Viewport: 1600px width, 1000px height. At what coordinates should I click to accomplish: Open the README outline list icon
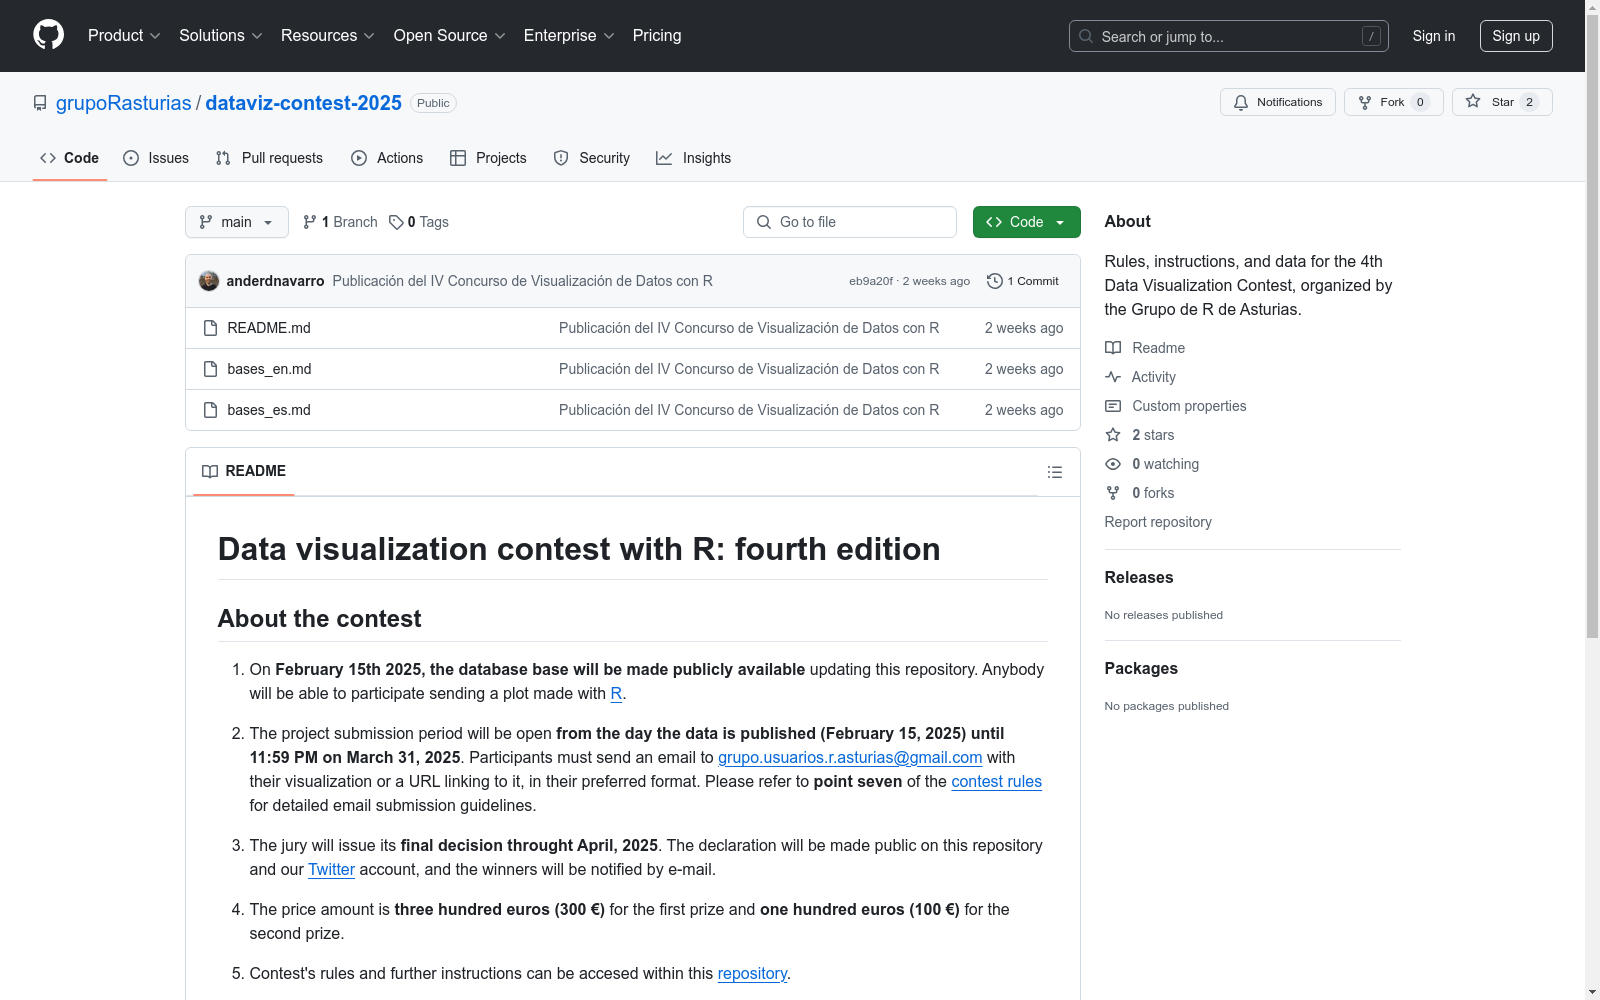tap(1054, 472)
